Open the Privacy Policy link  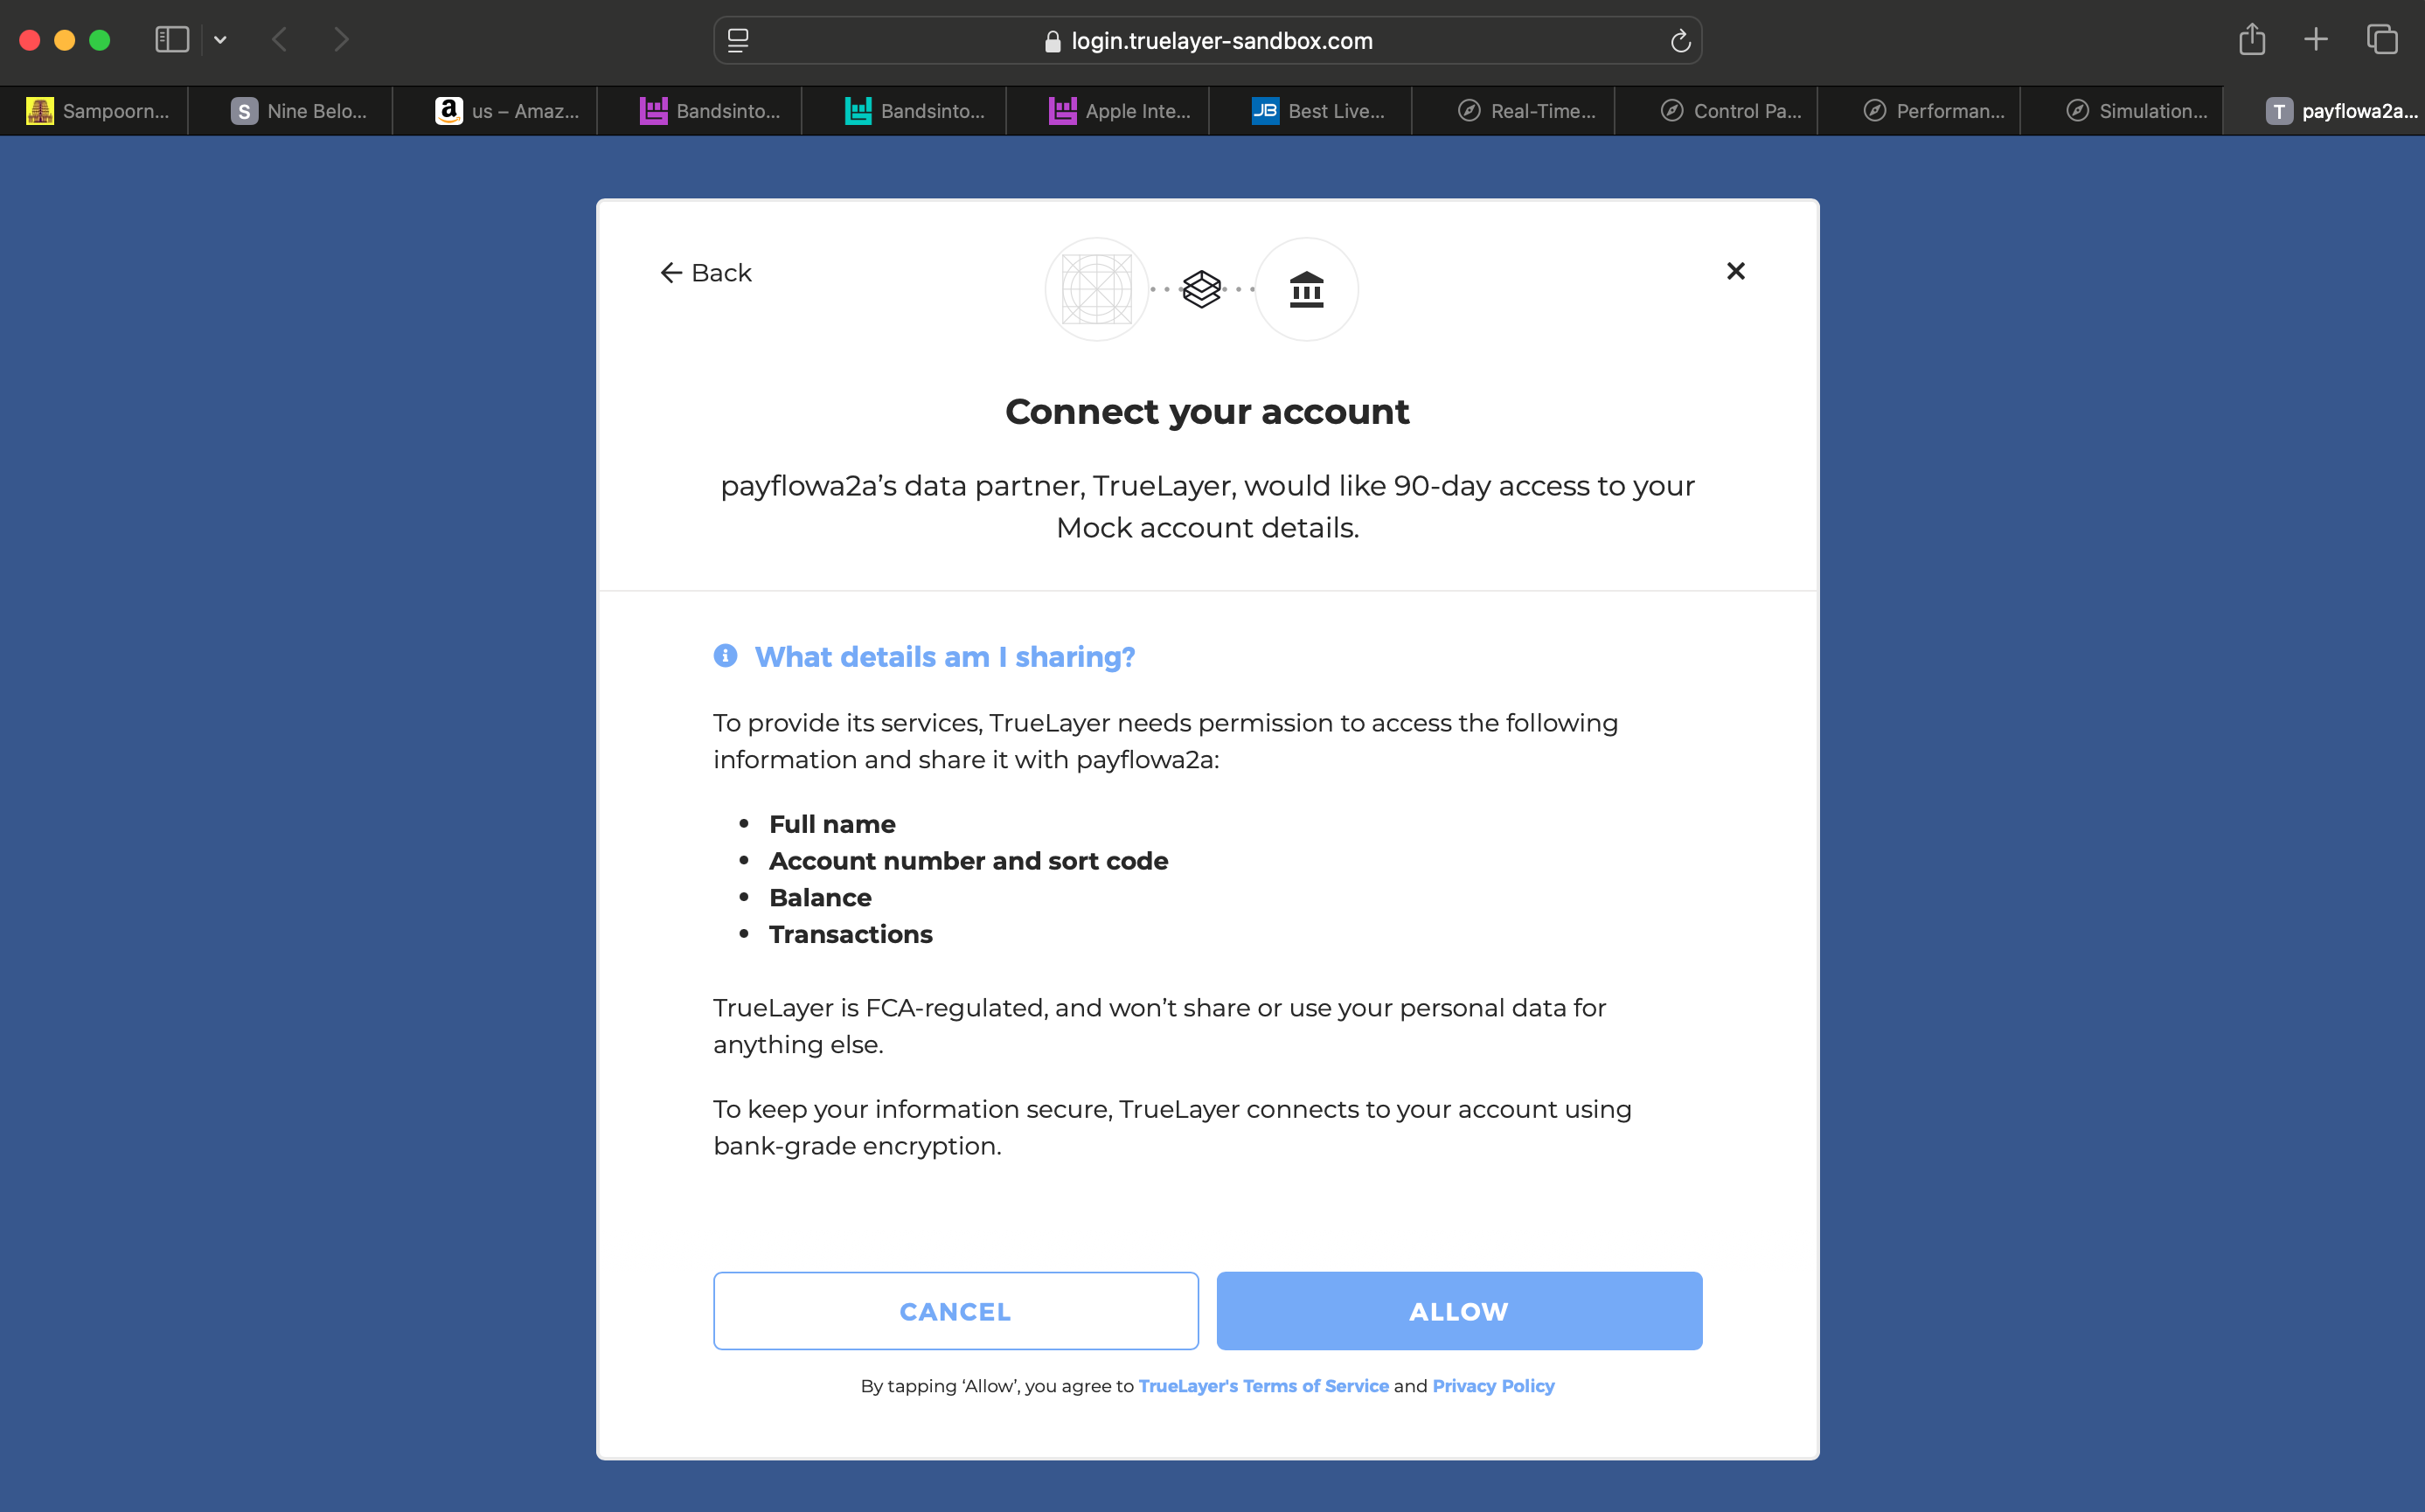(1493, 1386)
